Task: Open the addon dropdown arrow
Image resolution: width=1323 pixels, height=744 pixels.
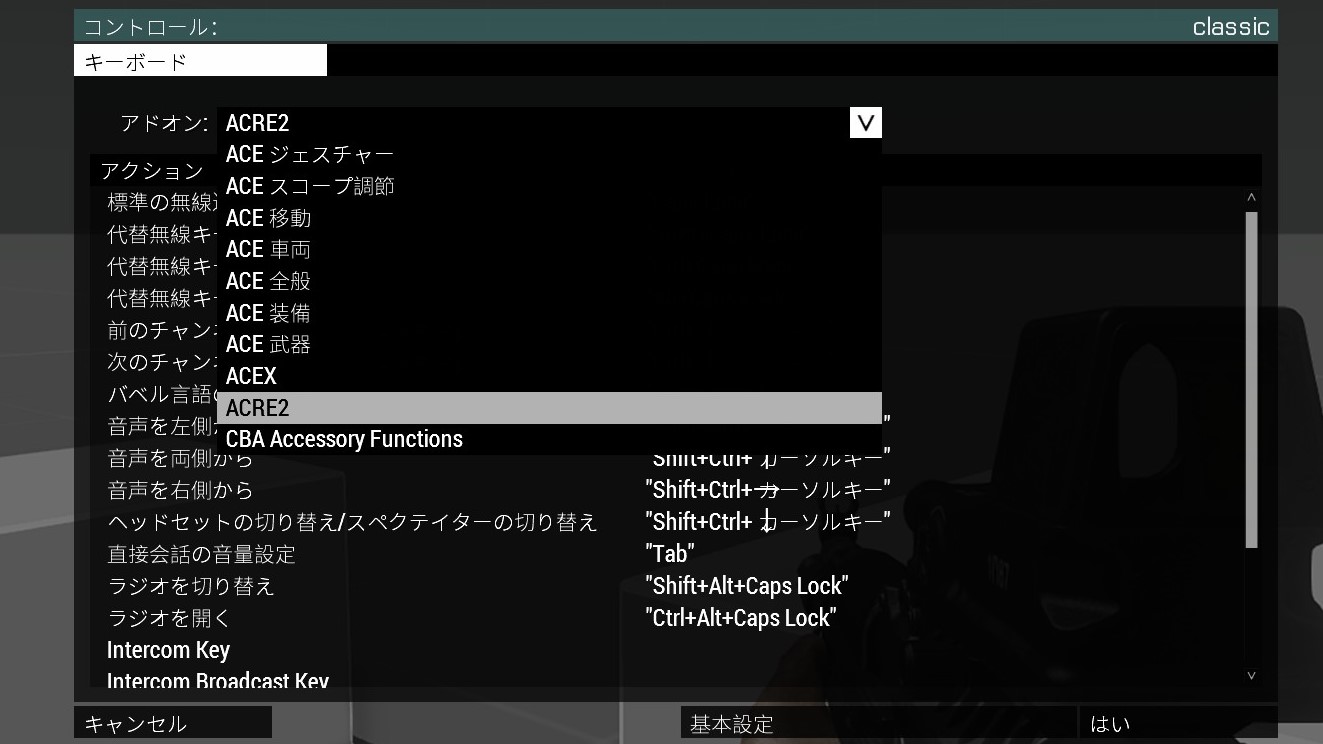Action: (x=866, y=123)
